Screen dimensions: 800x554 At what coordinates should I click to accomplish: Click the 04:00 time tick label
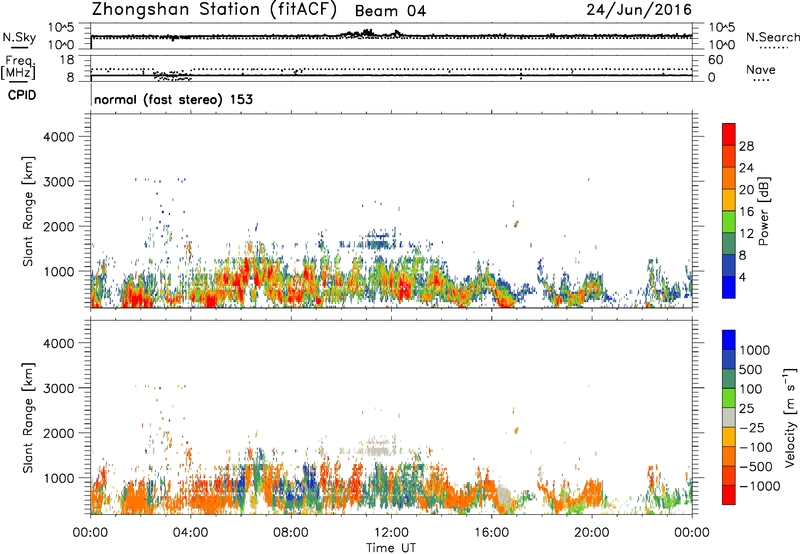click(x=191, y=533)
